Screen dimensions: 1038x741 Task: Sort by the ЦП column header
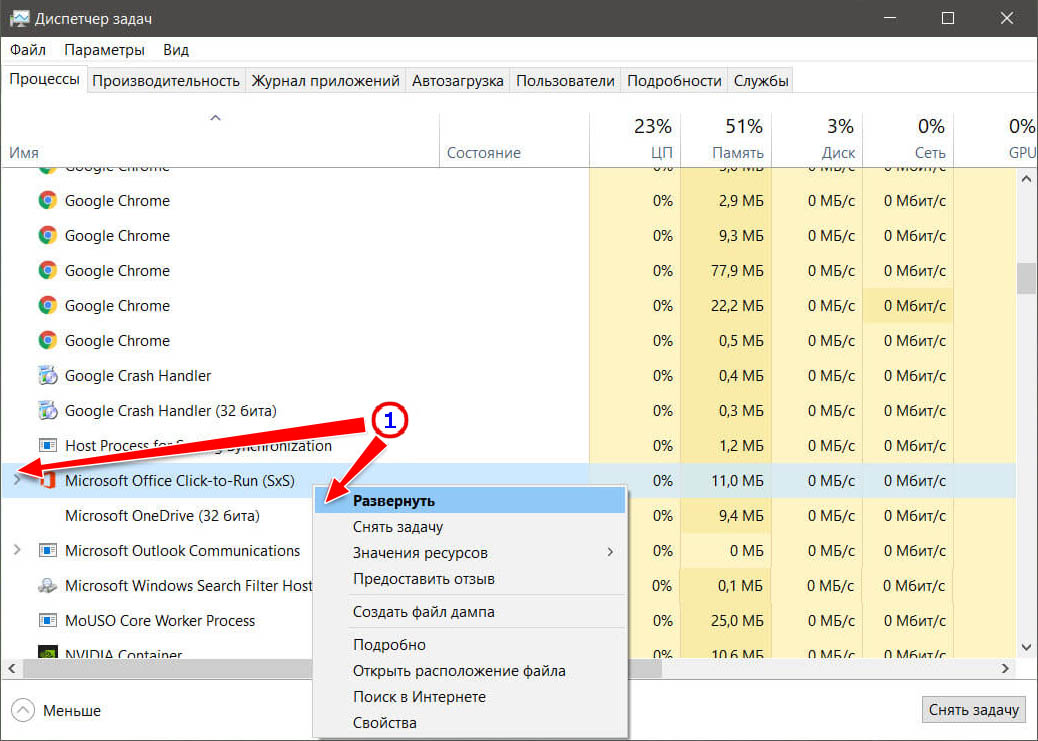point(635,140)
